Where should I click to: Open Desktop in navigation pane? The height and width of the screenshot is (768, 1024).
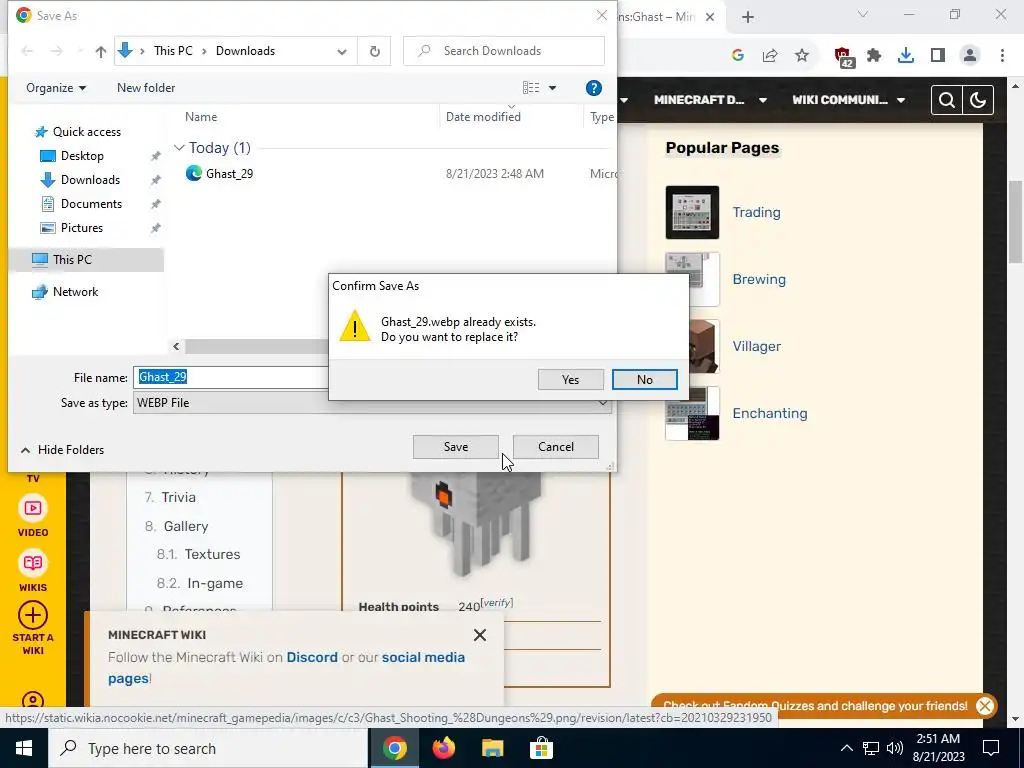tap(82, 156)
